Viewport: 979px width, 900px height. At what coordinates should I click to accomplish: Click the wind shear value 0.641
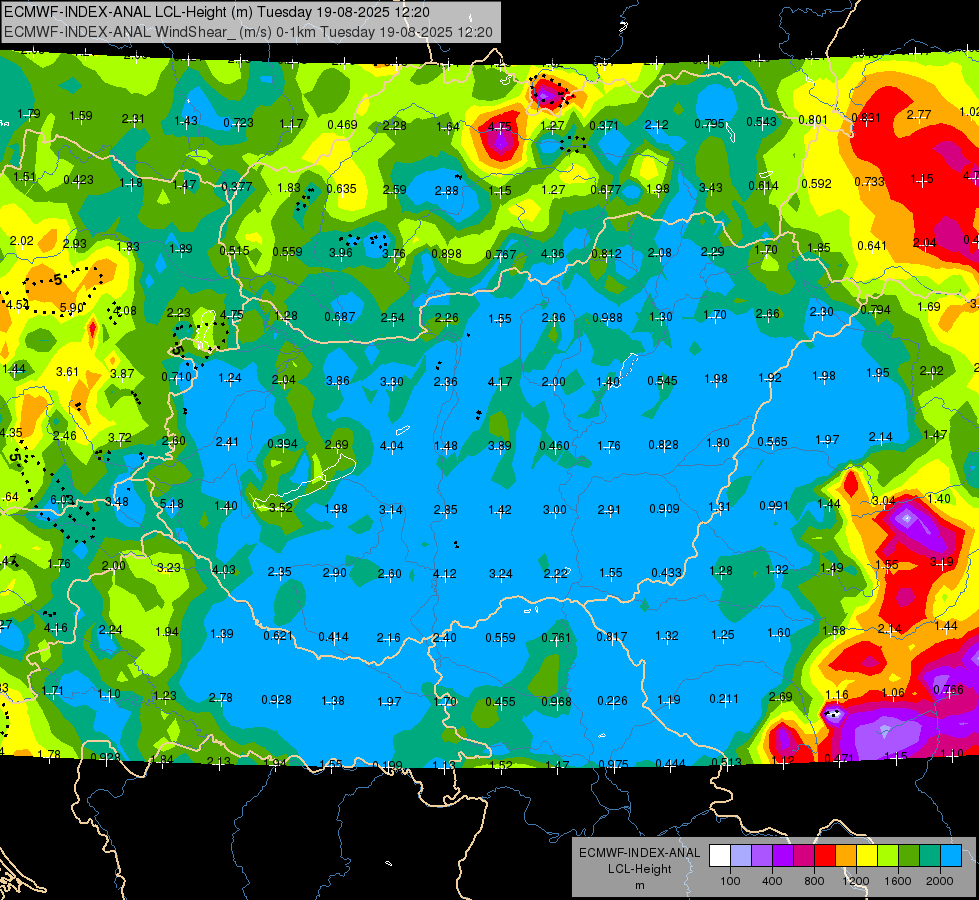point(872,245)
